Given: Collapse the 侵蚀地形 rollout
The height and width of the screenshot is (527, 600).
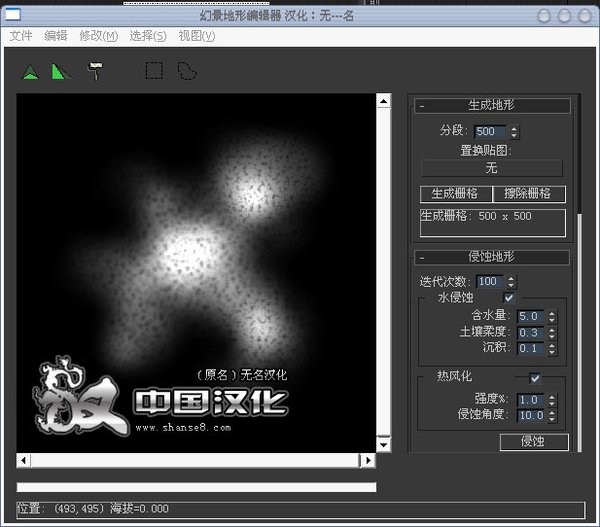Looking at the screenshot, I should point(422,258).
